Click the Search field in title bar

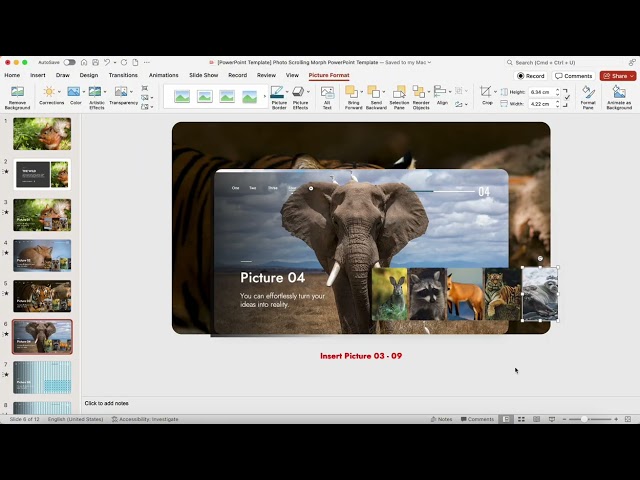tap(565, 62)
